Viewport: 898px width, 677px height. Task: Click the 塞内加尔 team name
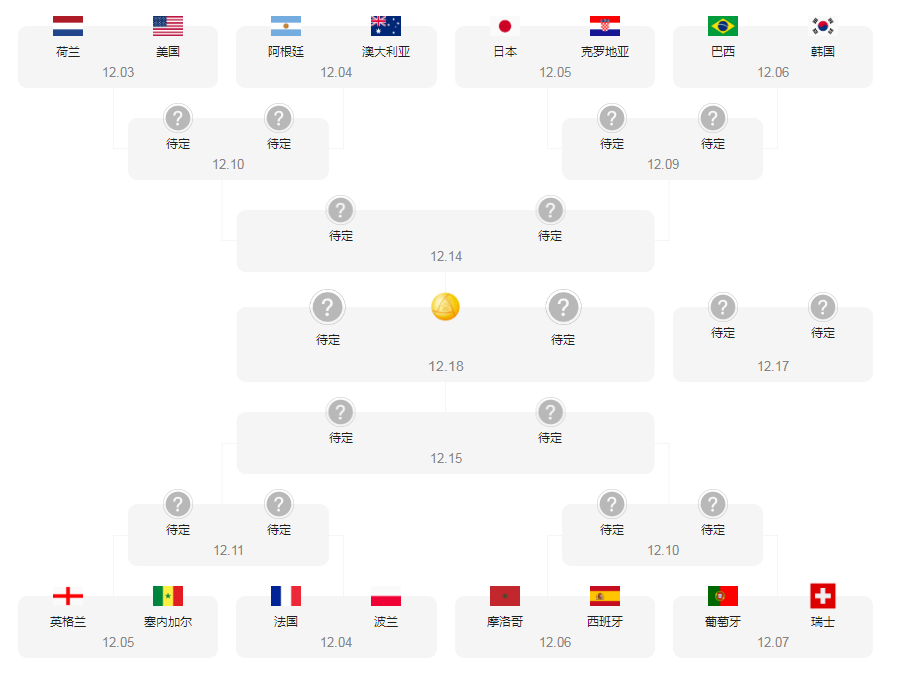168,621
